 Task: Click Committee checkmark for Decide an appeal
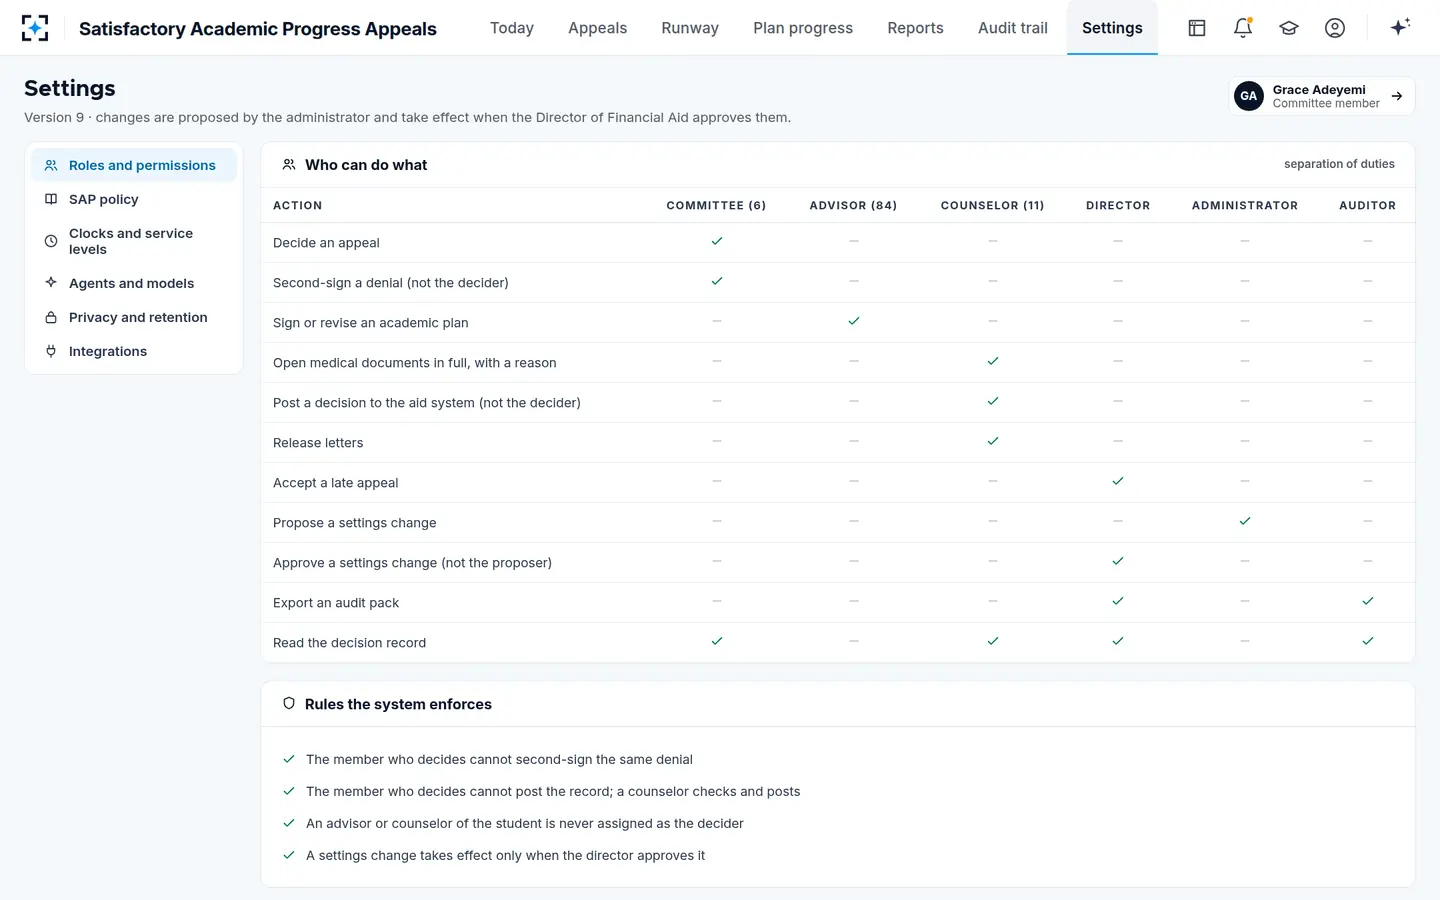click(717, 241)
